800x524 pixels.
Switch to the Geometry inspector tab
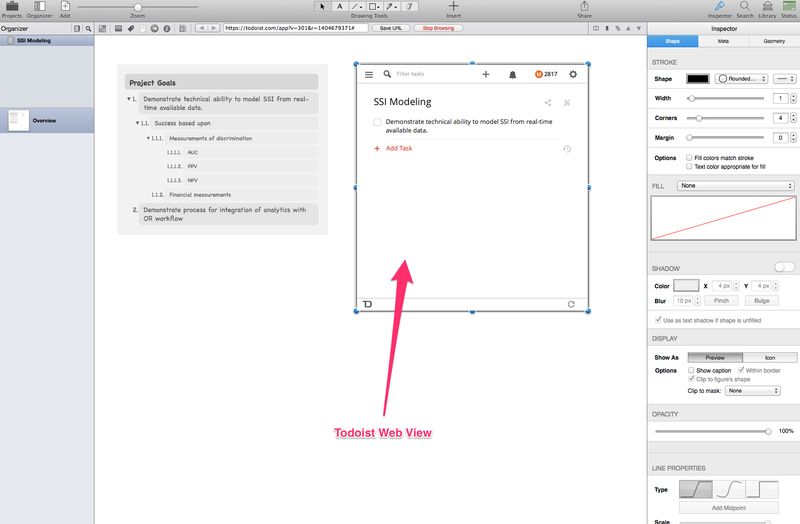click(774, 41)
